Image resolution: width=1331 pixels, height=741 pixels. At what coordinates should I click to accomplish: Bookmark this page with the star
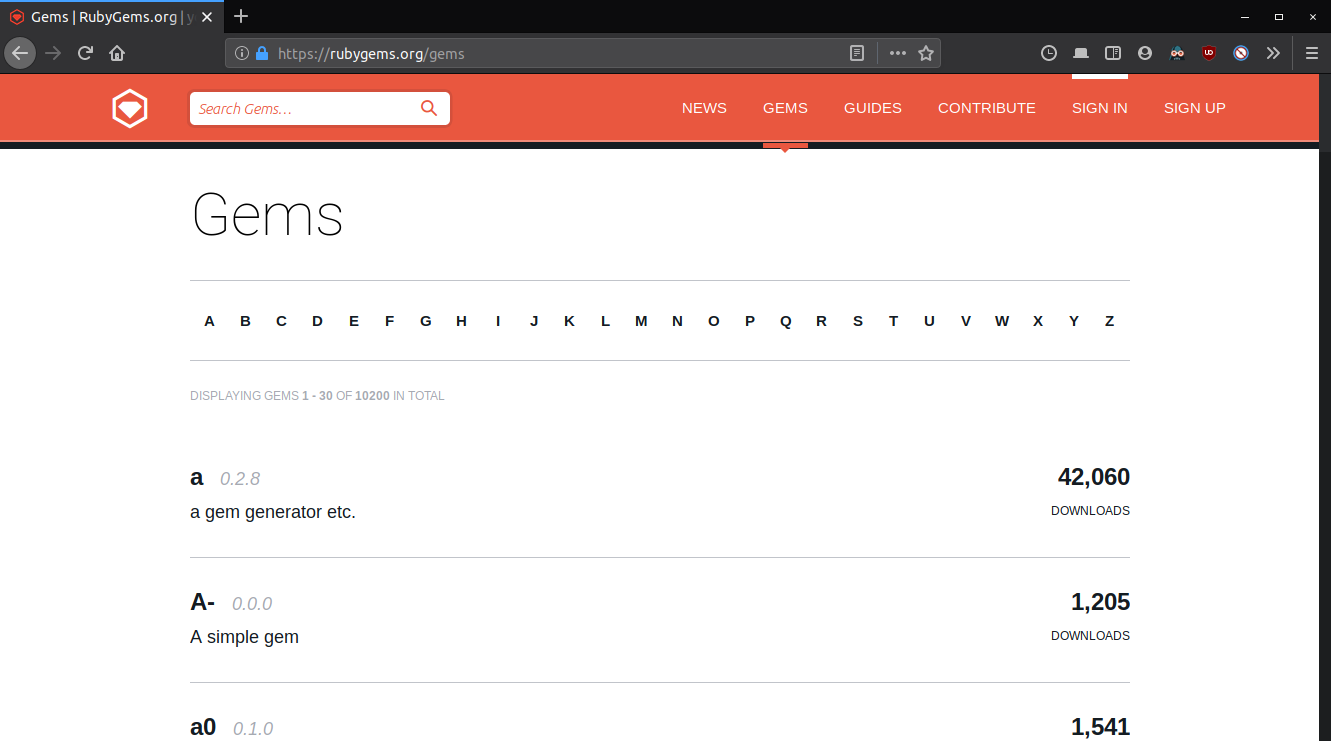926,53
